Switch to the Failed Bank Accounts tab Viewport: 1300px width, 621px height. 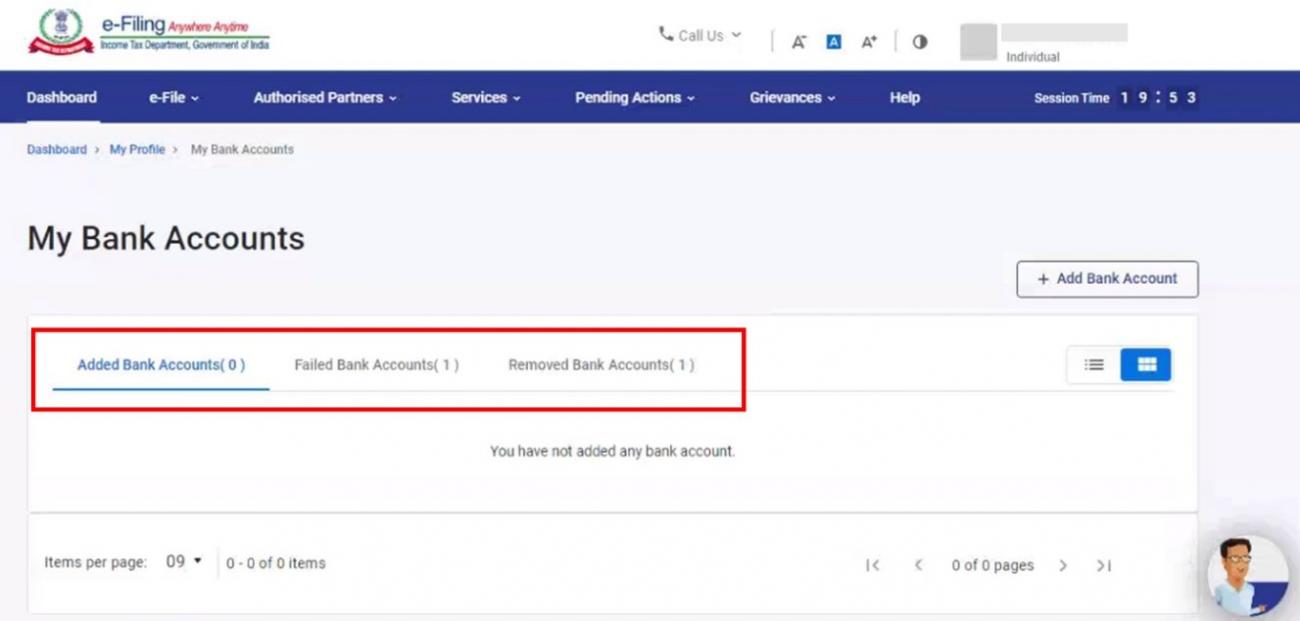[x=376, y=364]
